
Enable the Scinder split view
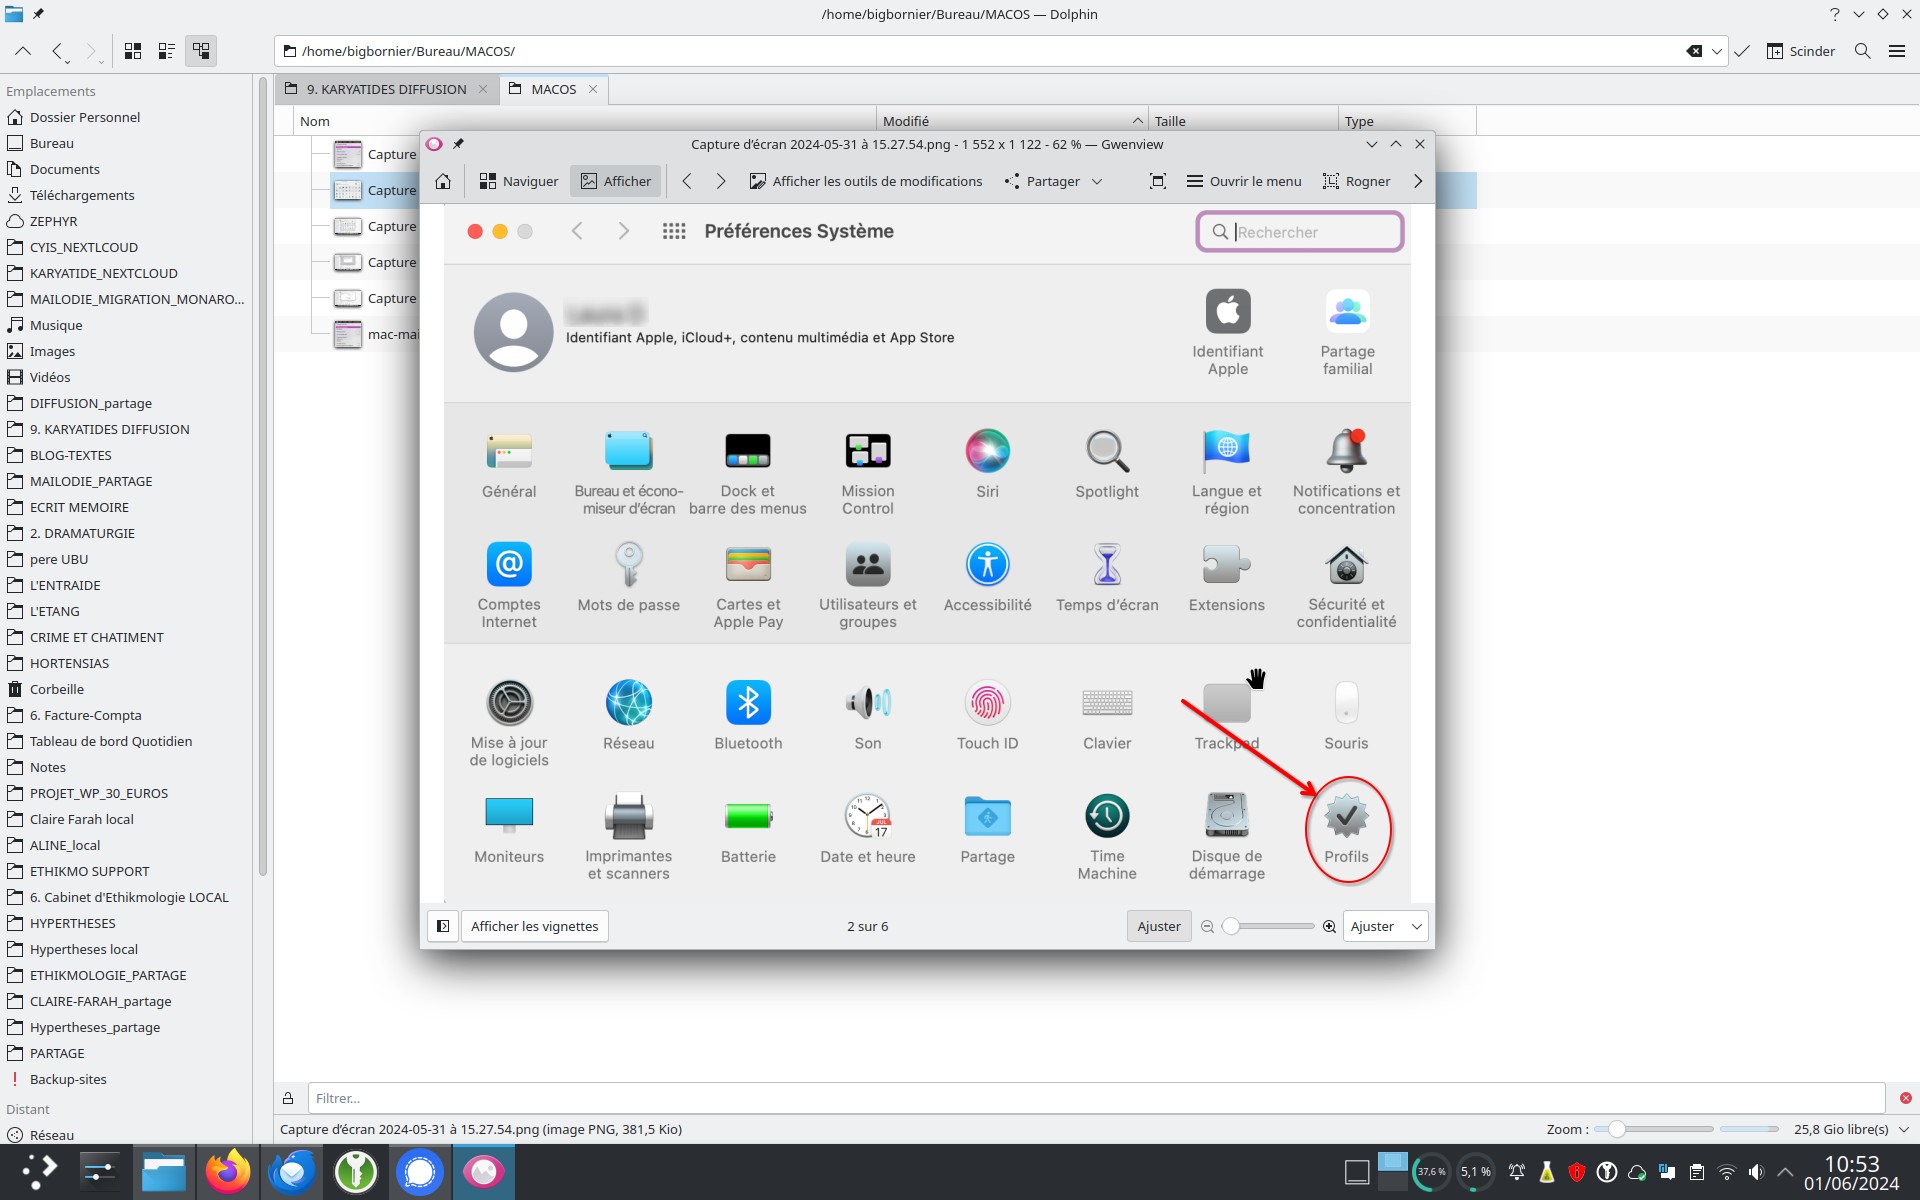(1801, 51)
